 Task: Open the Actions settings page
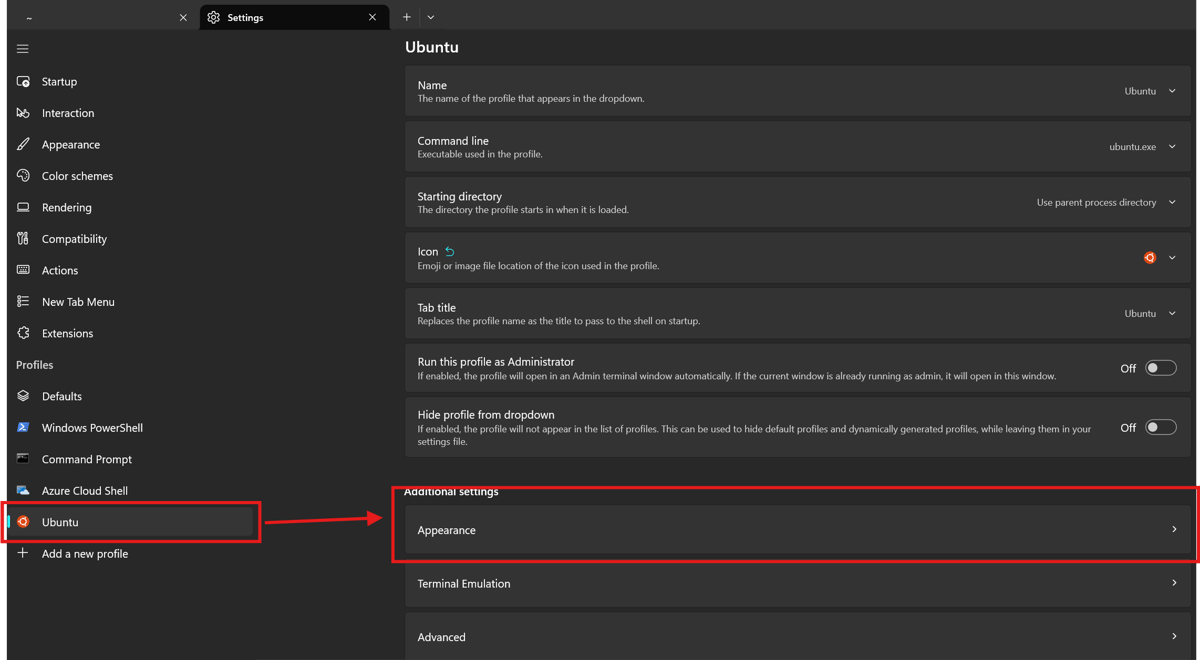point(131,270)
